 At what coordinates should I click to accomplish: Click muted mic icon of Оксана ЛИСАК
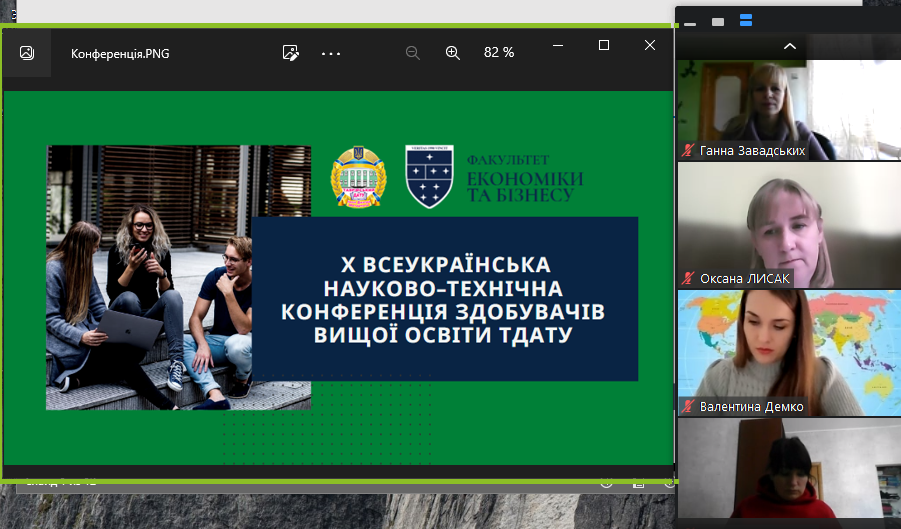[x=688, y=279]
